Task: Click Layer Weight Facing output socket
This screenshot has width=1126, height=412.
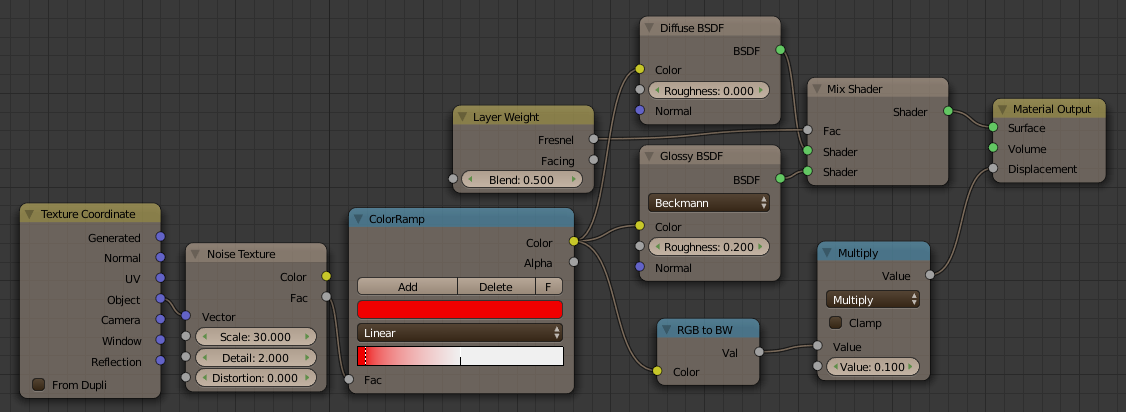Action: (593, 159)
